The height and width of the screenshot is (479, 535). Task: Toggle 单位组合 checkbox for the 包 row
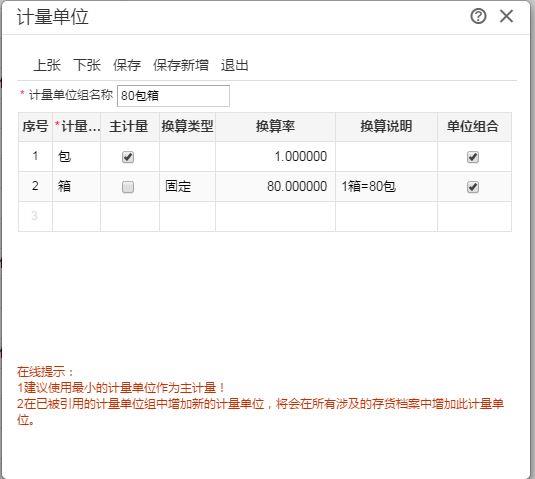[x=473, y=157]
